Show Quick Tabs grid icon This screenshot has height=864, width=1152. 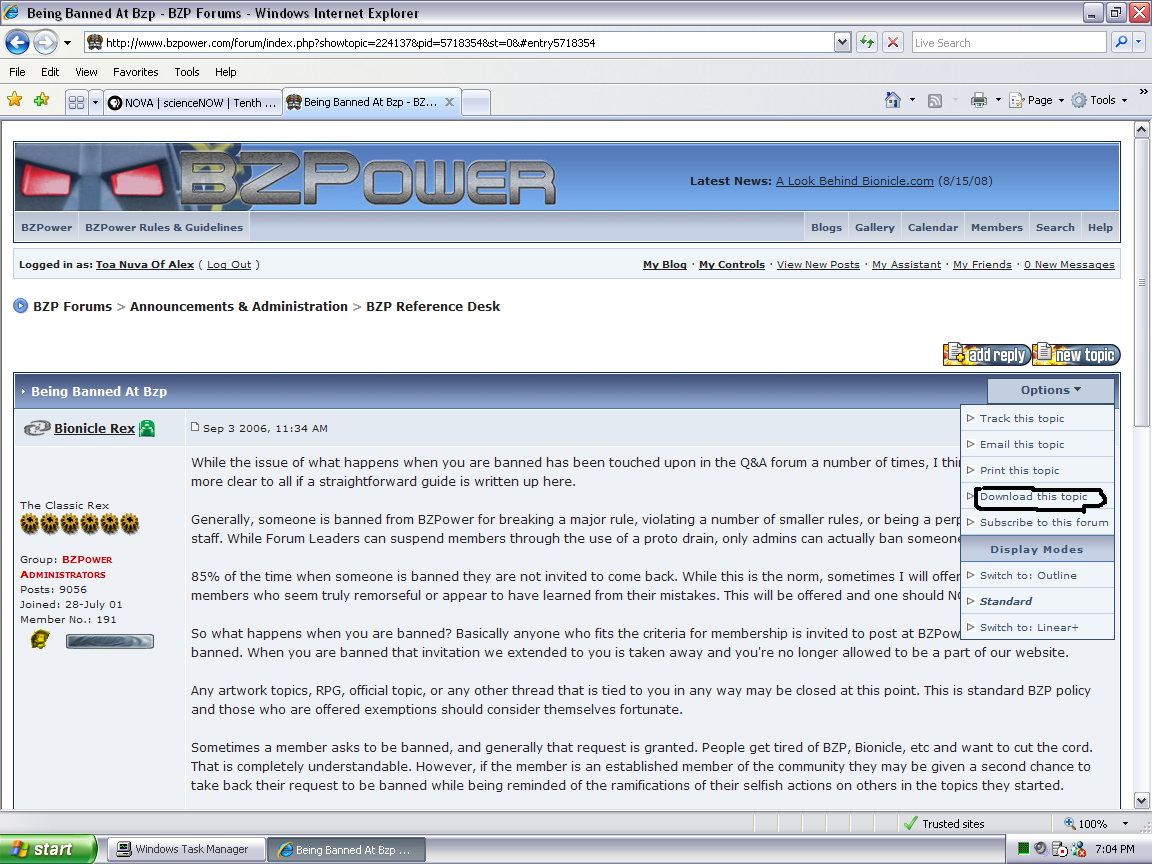[x=76, y=102]
